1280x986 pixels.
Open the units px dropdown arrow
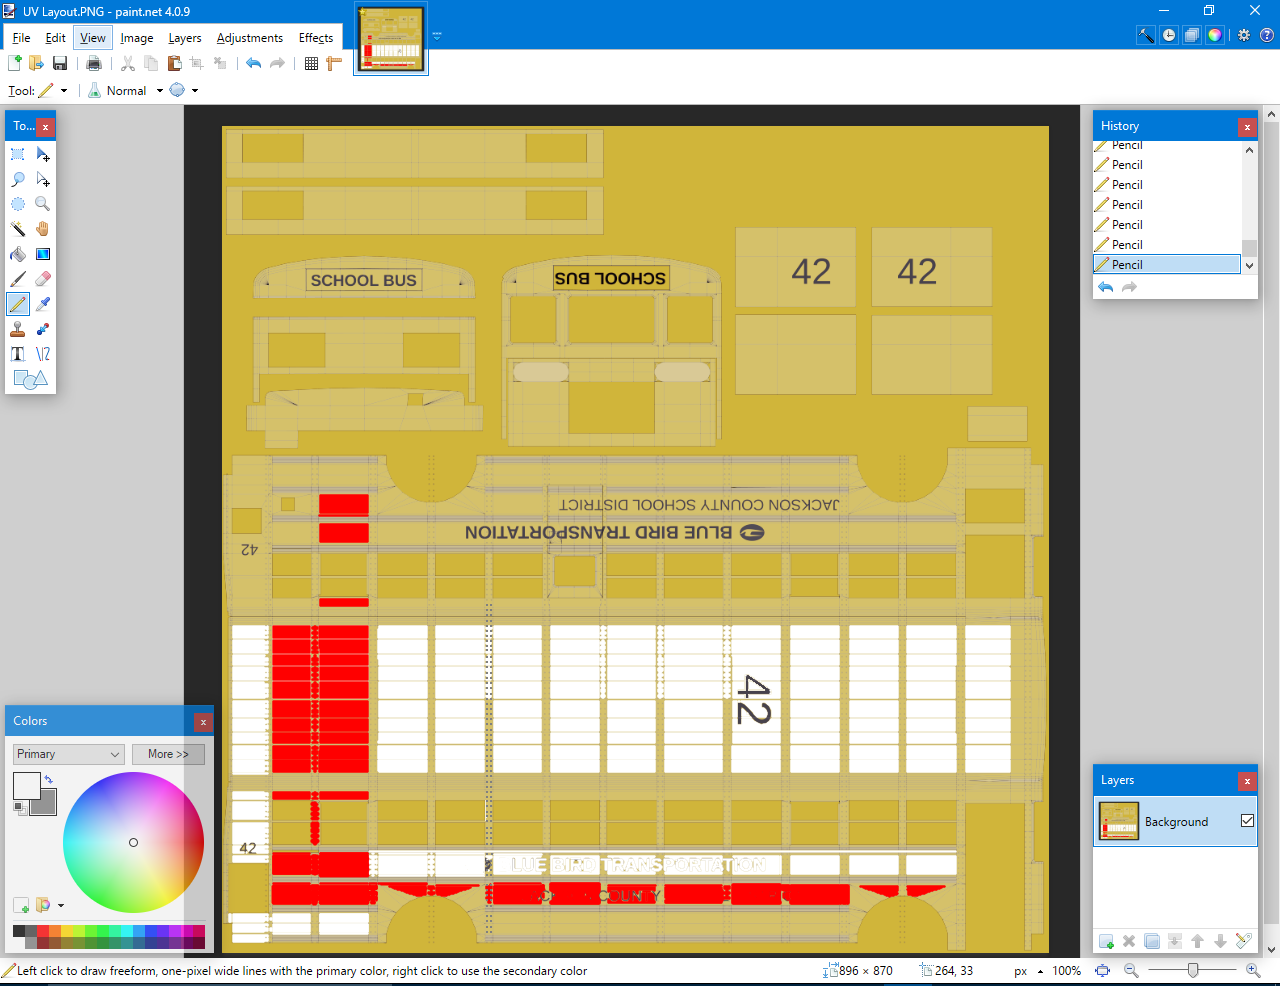pos(1040,971)
